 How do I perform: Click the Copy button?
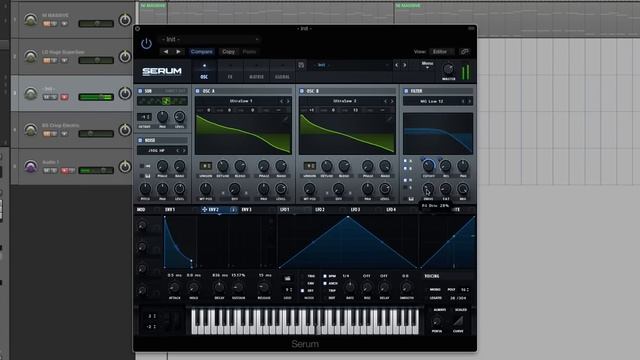pos(228,52)
